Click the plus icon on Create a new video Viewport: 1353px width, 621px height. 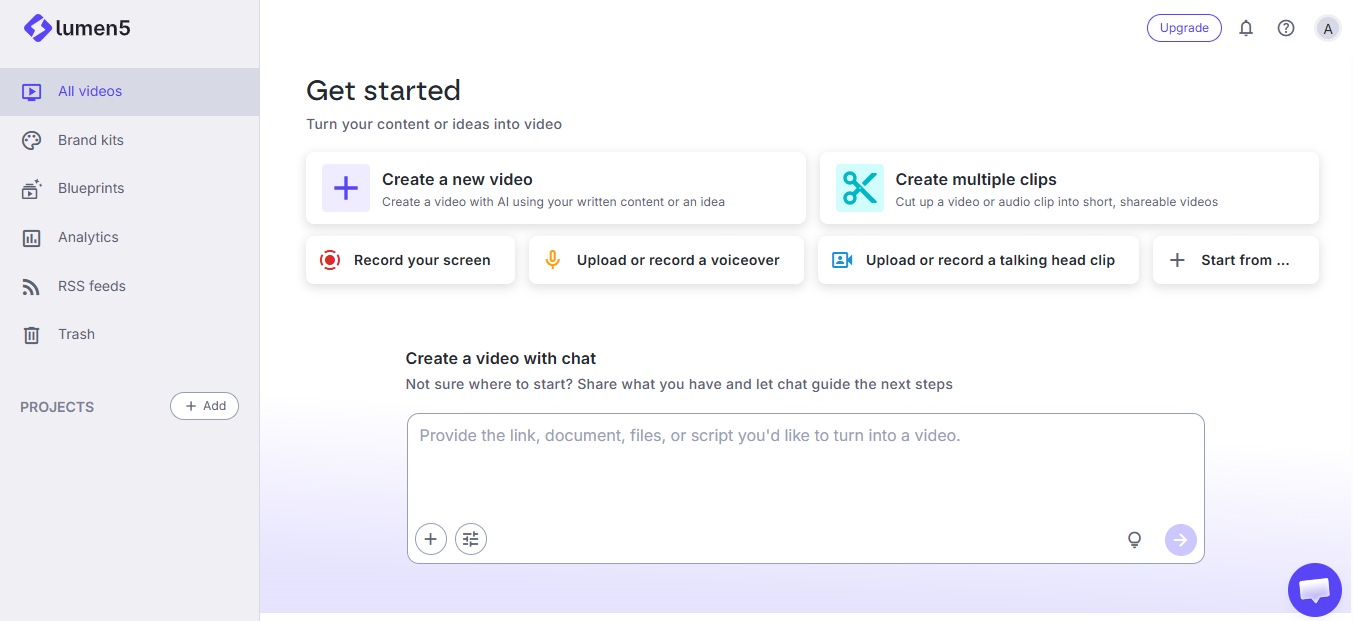[346, 188]
